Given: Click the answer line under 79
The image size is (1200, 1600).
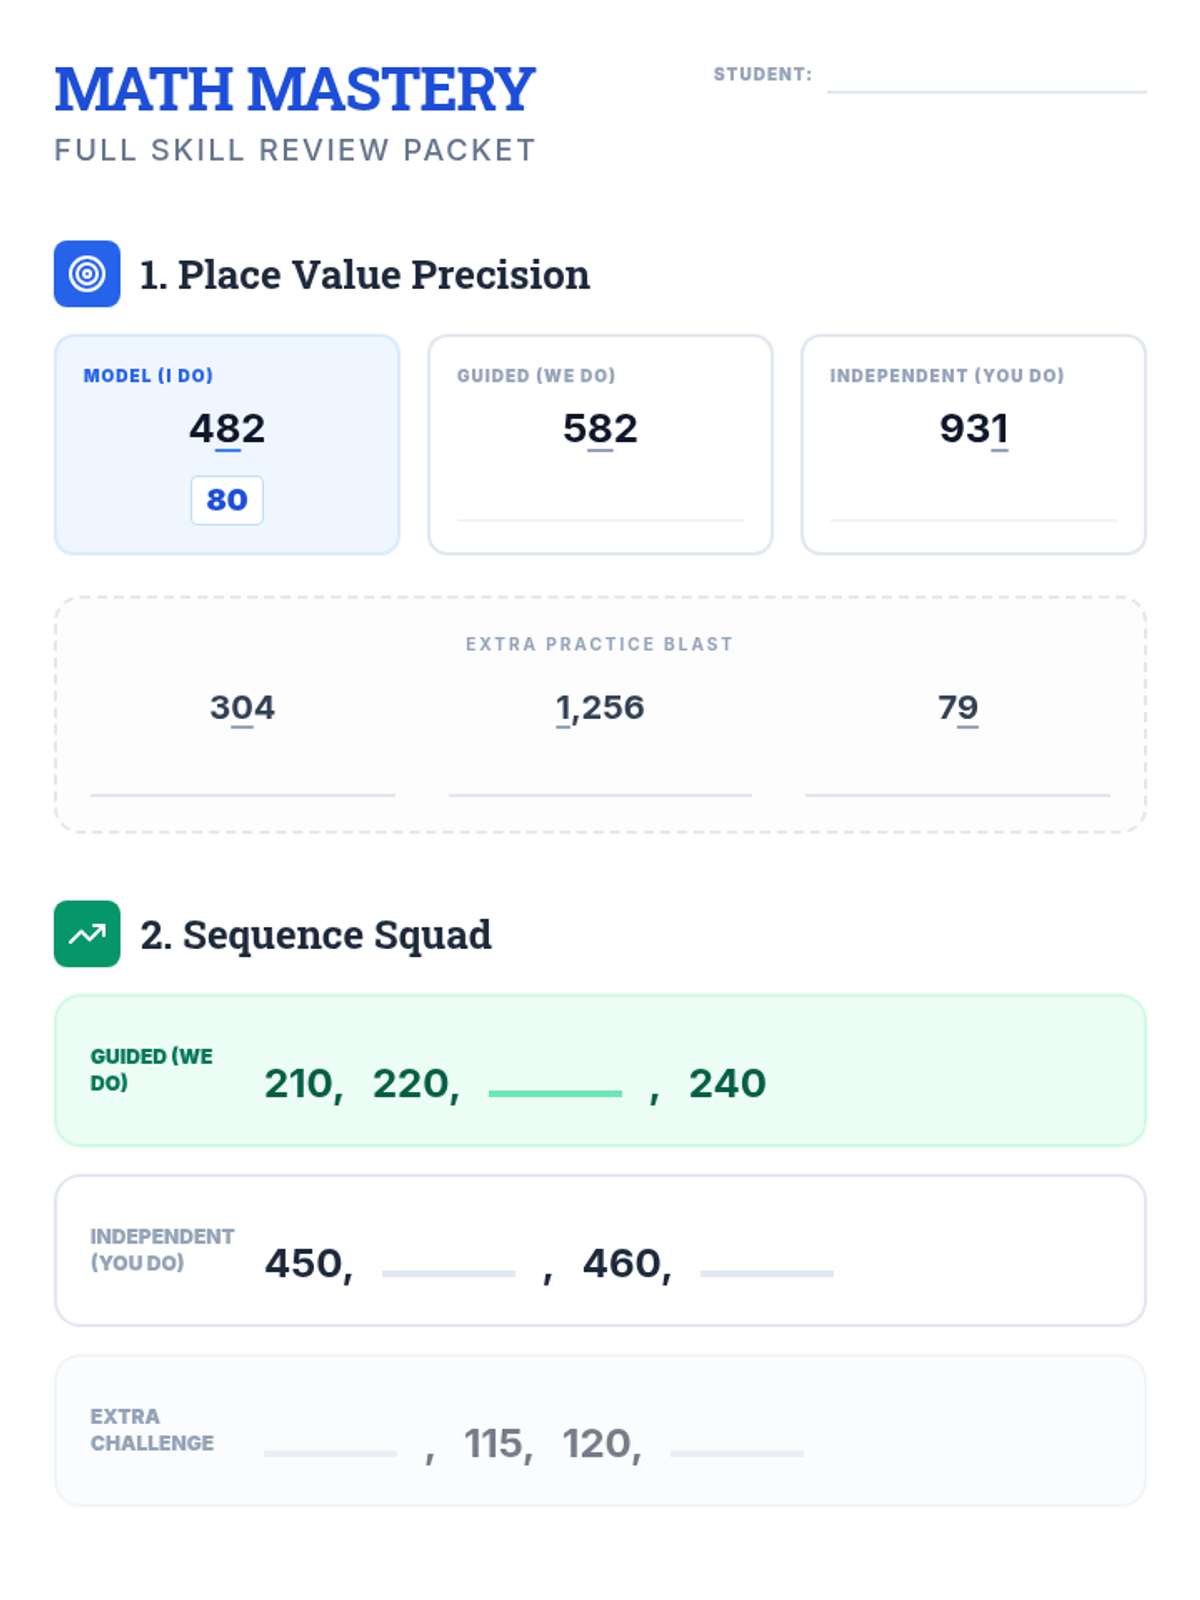Looking at the screenshot, I should point(958,795).
